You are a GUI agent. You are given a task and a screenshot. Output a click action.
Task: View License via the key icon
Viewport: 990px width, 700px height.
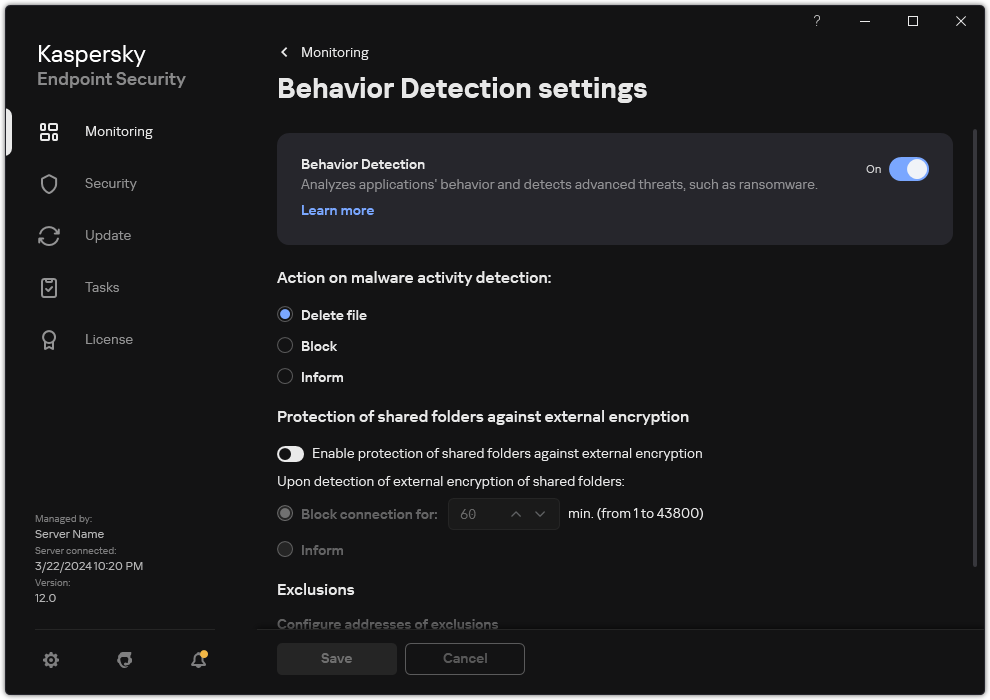(x=49, y=339)
